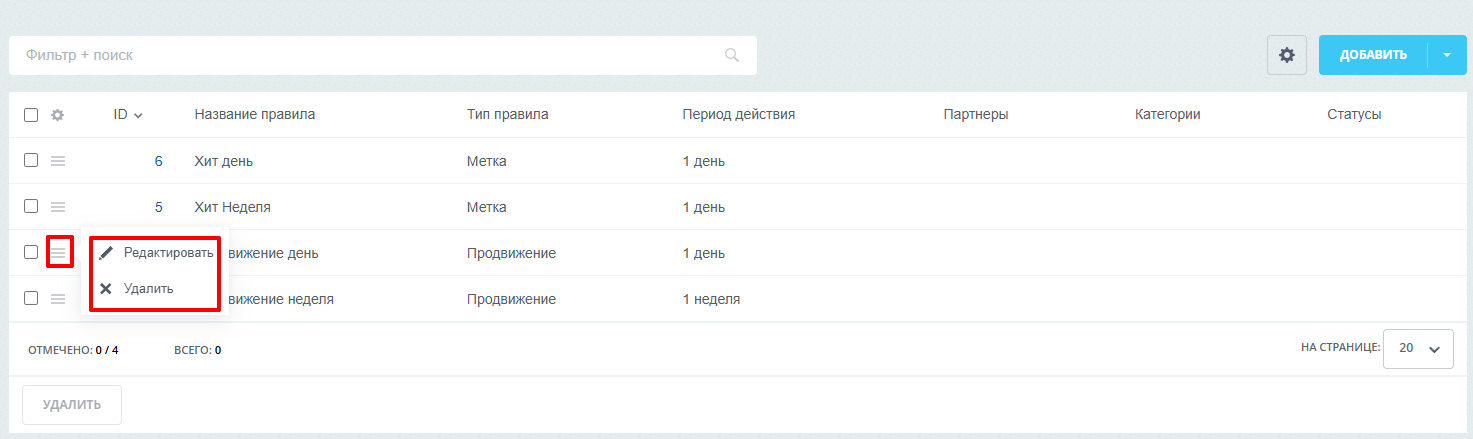Click the highlighted row menu icon for Продвижение день
1473x439 pixels.
tap(59, 253)
